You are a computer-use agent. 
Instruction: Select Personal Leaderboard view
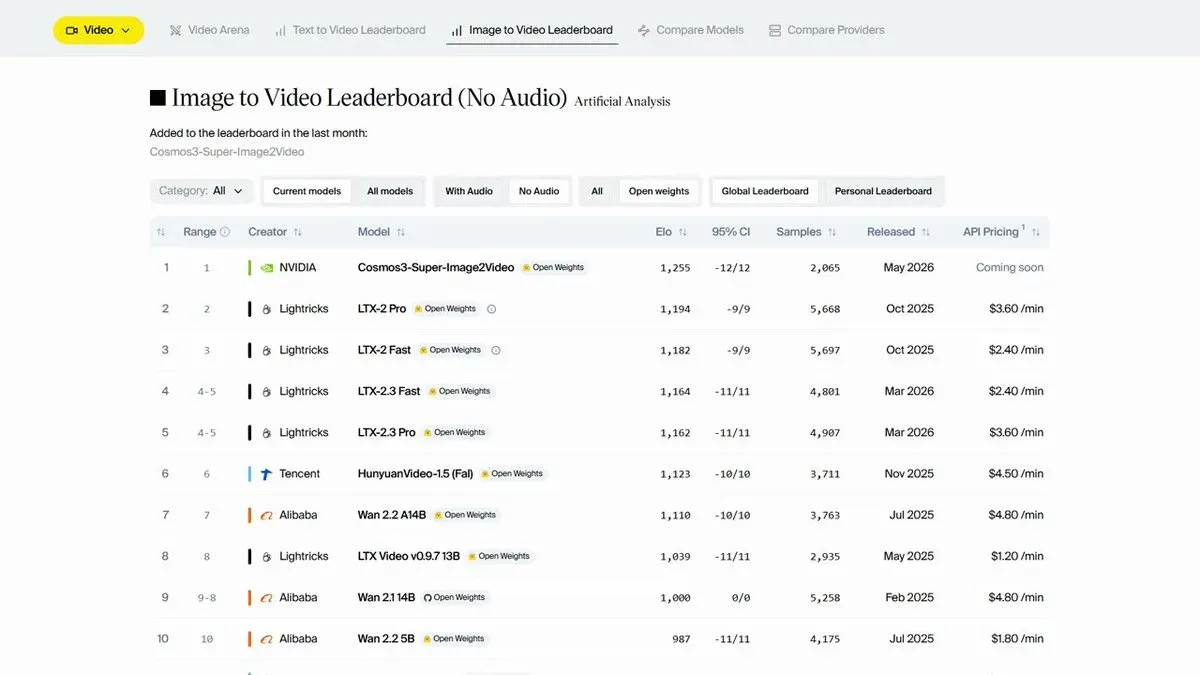(x=883, y=191)
